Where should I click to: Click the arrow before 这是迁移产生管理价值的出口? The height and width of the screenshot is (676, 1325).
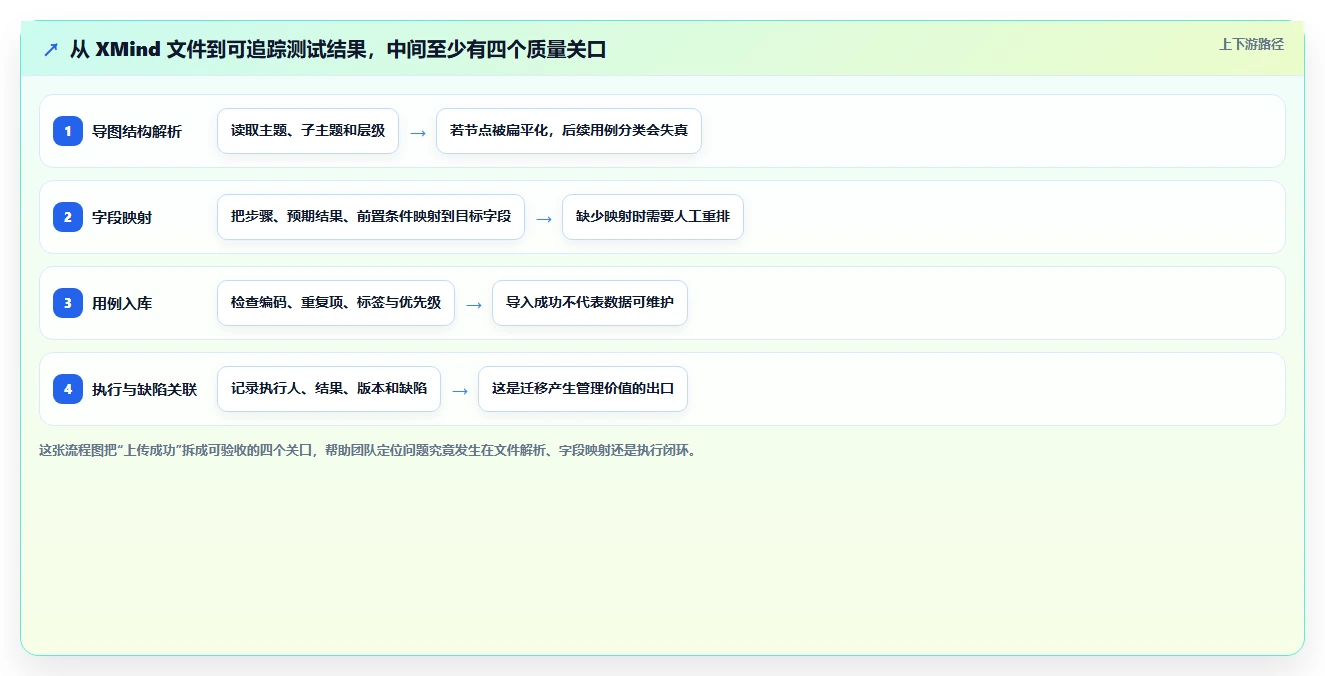[460, 390]
